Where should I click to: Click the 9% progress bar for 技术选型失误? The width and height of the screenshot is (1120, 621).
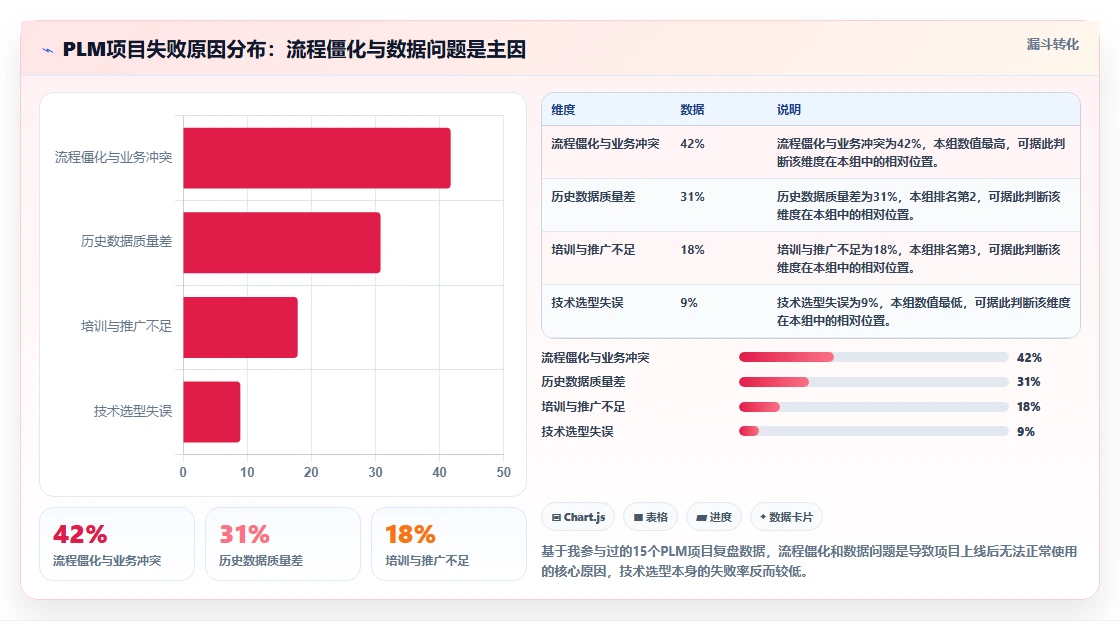(874, 431)
